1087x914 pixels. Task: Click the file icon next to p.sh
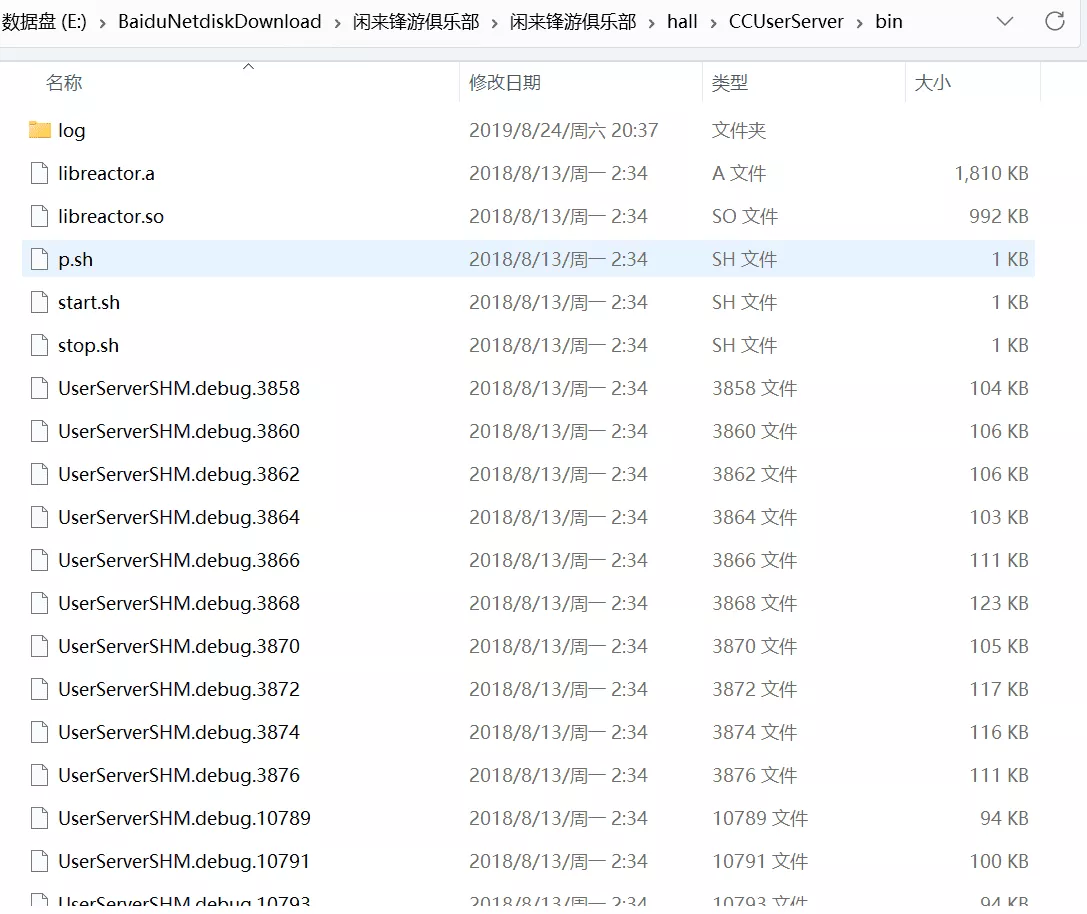click(39, 258)
